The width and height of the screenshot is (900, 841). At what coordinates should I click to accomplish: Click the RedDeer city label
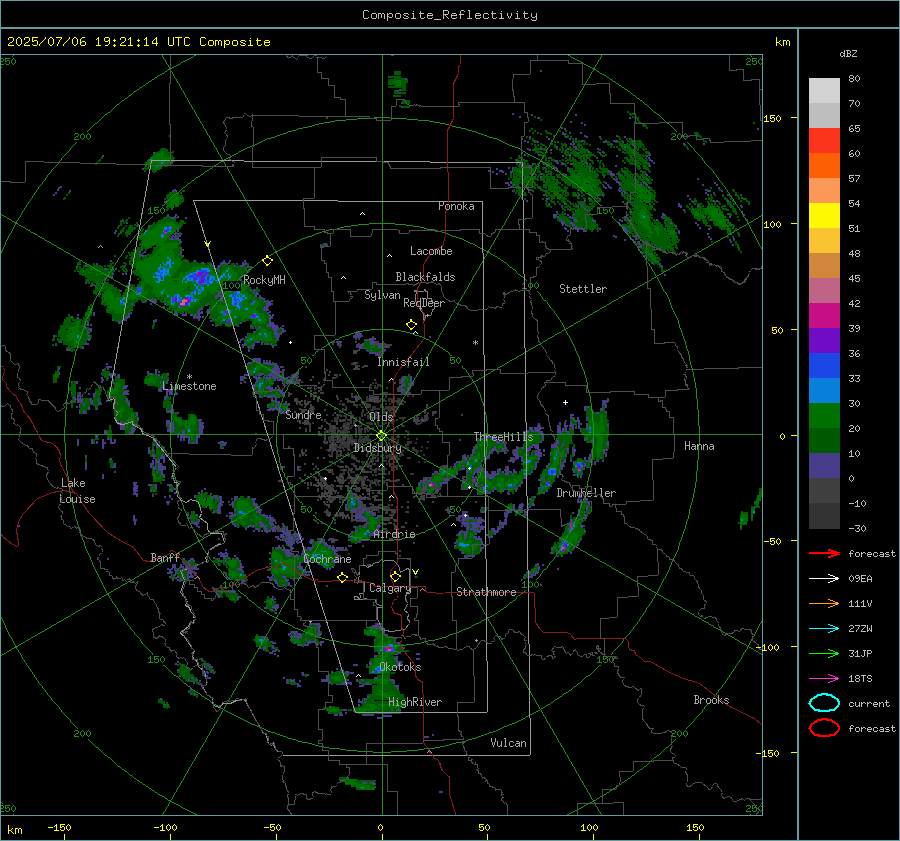[424, 303]
